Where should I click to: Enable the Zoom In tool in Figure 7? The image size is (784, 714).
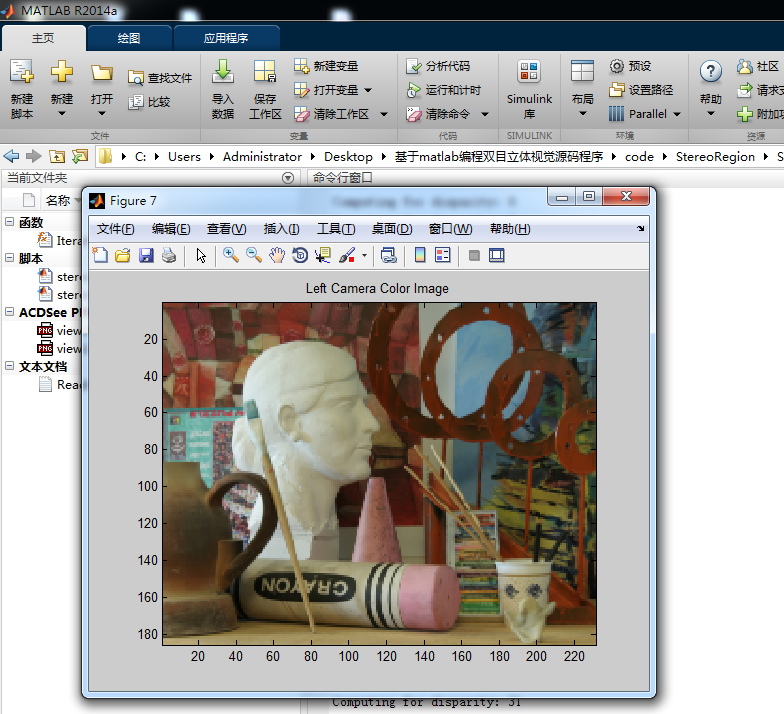[x=230, y=255]
